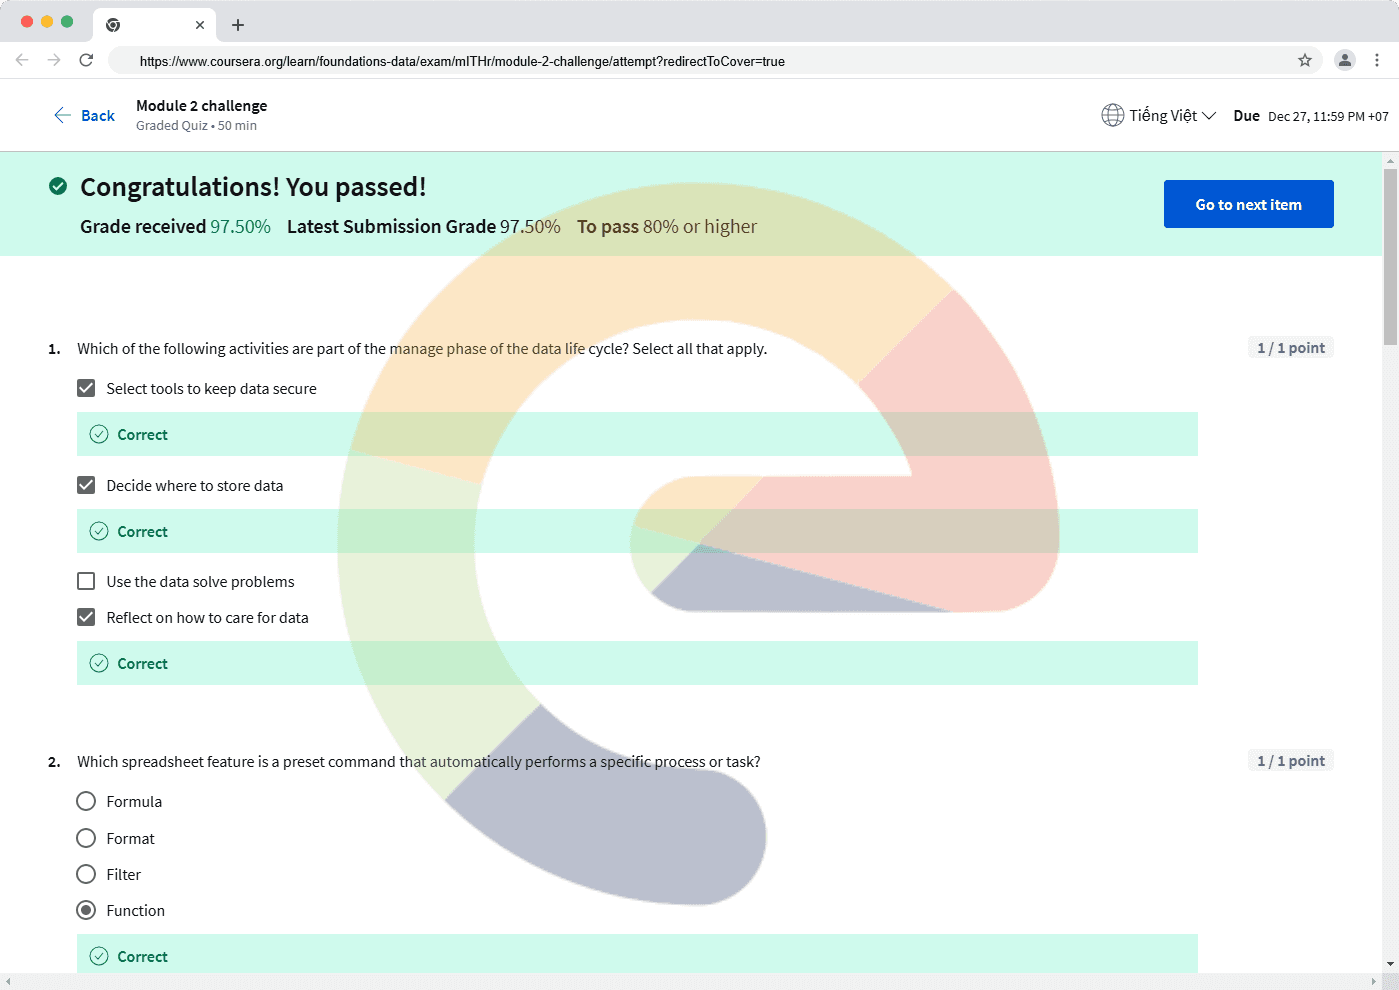Click the '1 / 1 point' badge for question 2
Viewport: 1399px width, 990px height.
[1291, 761]
